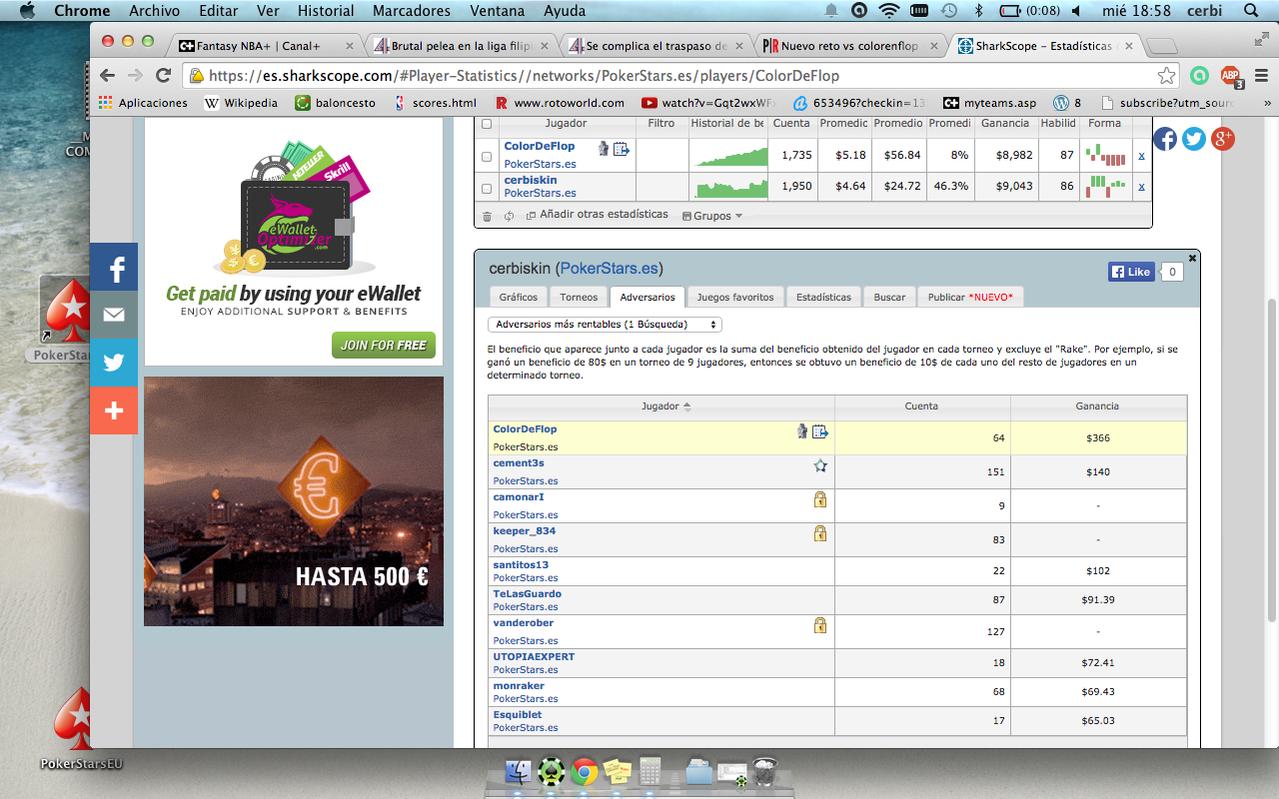Click the www.rotoworld.com bookmark
This screenshot has width=1279, height=799.
click(560, 103)
